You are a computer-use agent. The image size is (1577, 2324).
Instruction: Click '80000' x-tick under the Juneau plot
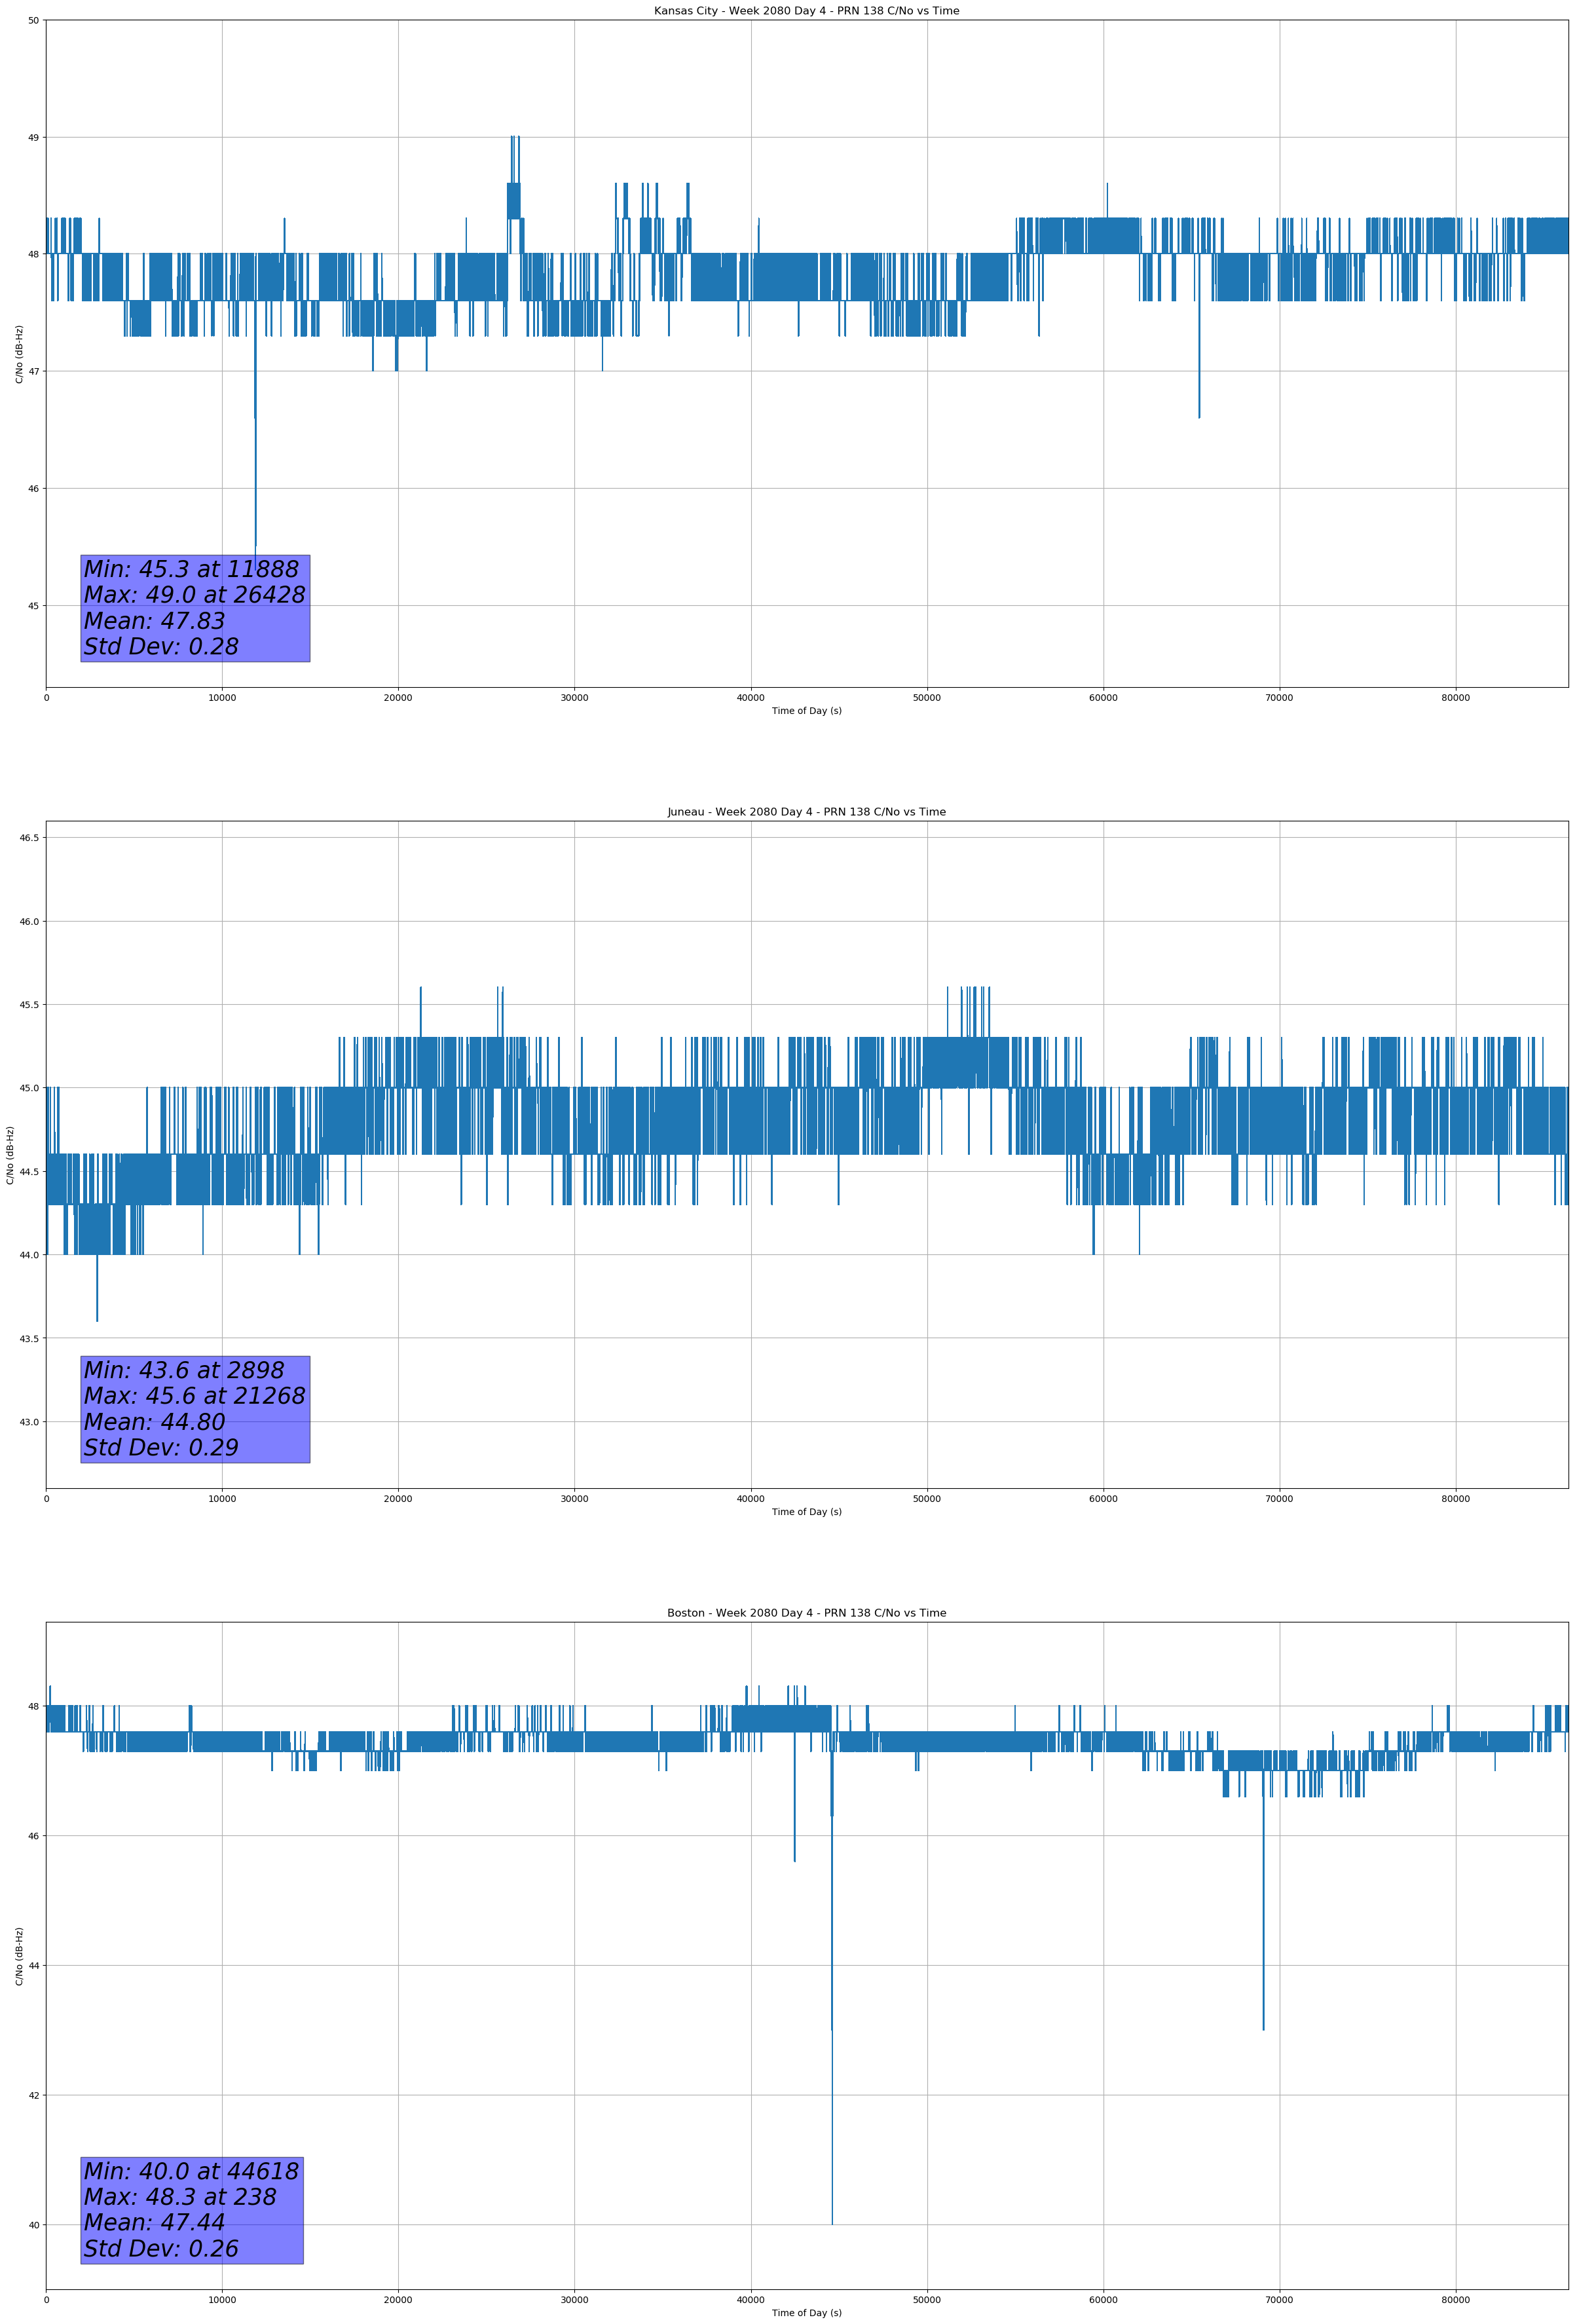point(1455,1498)
